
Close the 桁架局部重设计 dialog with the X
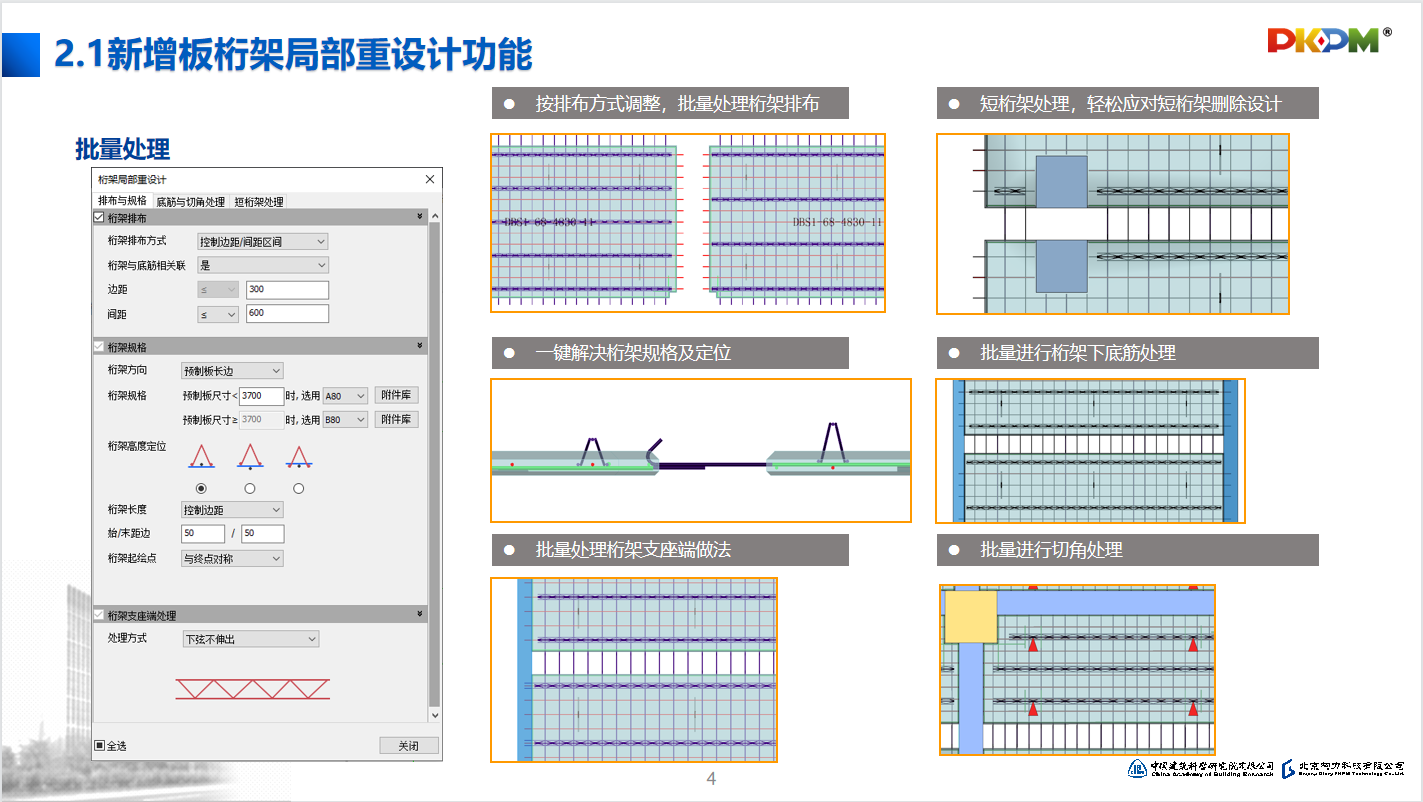tap(430, 179)
